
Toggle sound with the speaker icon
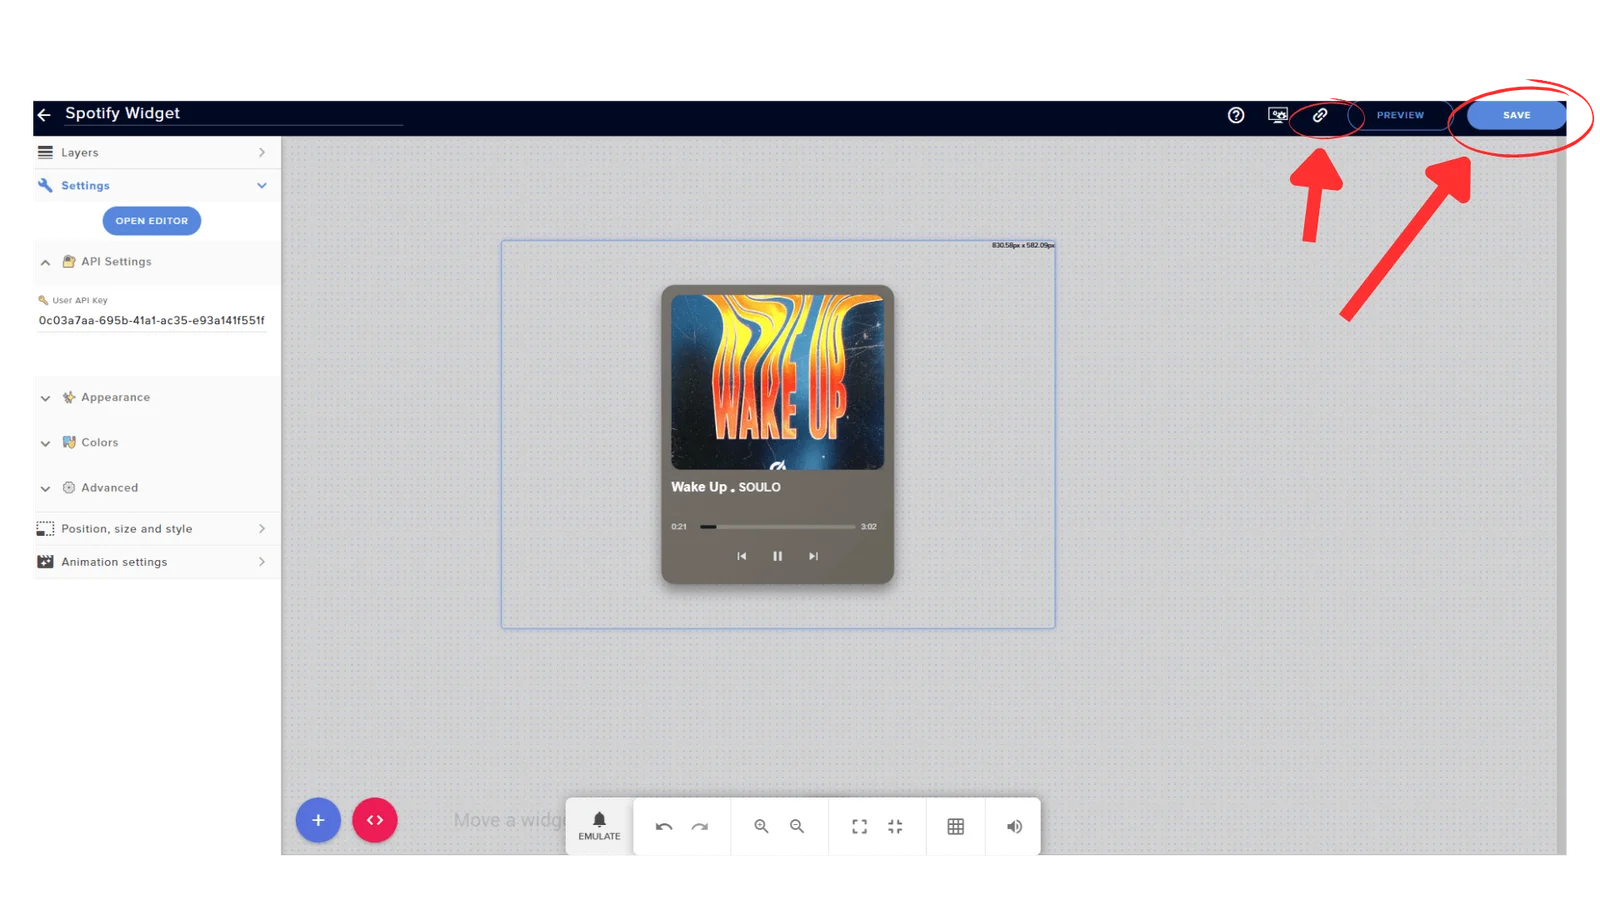[1014, 827]
